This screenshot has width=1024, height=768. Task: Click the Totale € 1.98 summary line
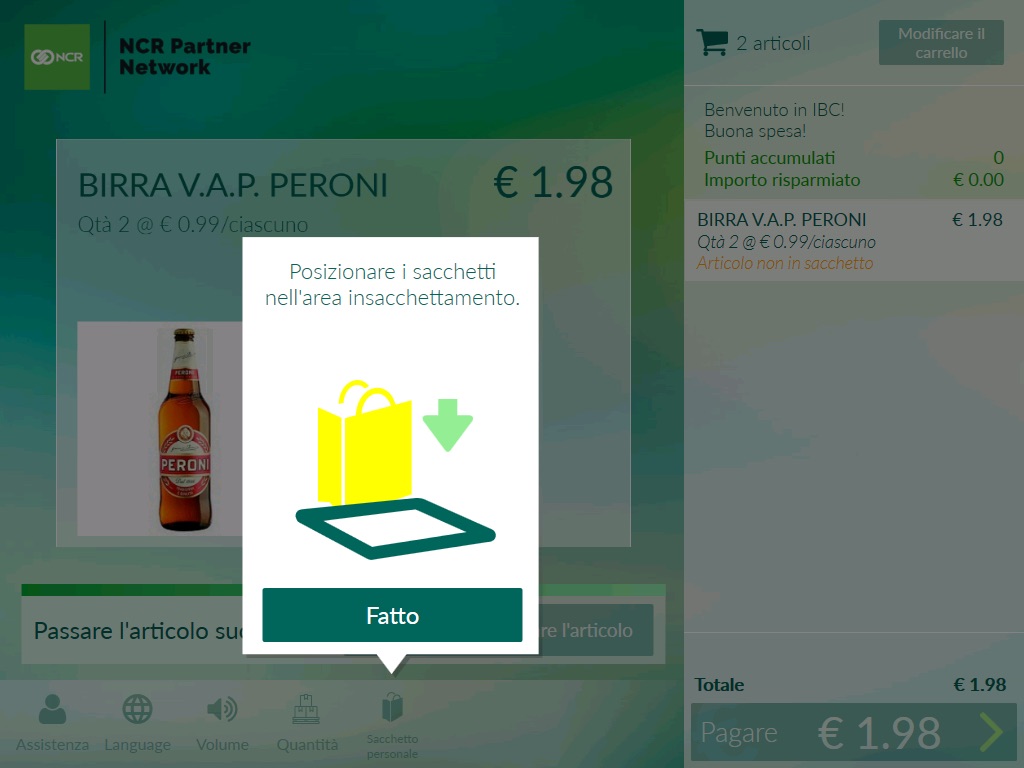tap(850, 684)
